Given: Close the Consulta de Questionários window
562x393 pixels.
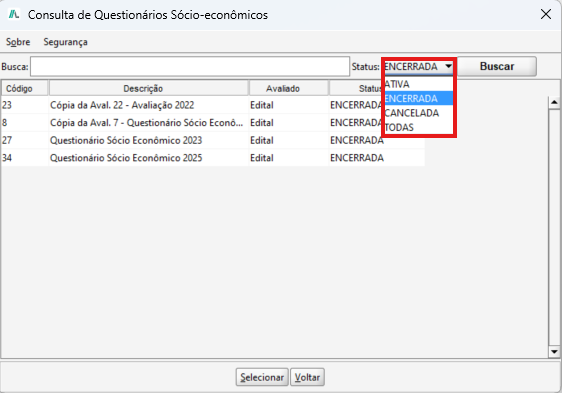Looking at the screenshot, I should tap(546, 14).
